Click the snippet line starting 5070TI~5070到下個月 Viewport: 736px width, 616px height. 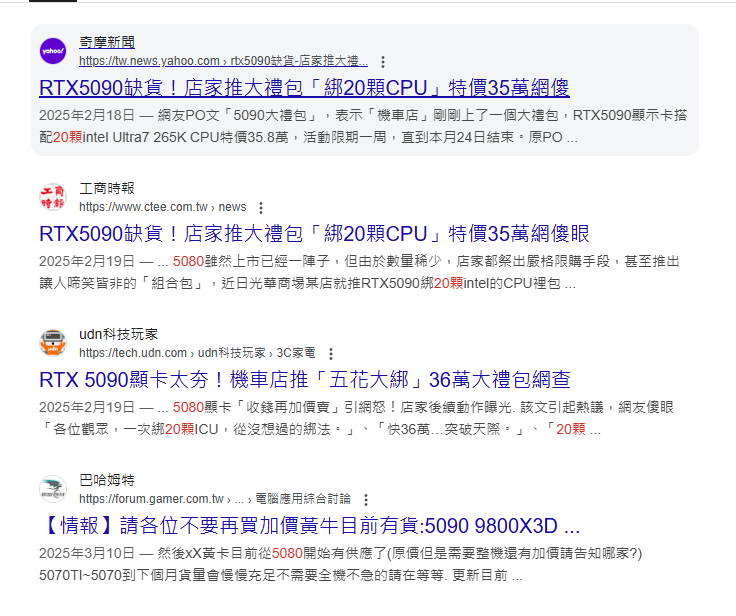(281, 576)
